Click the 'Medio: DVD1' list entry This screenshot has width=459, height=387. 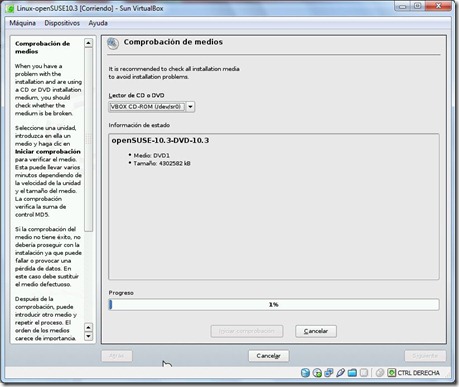pos(151,155)
